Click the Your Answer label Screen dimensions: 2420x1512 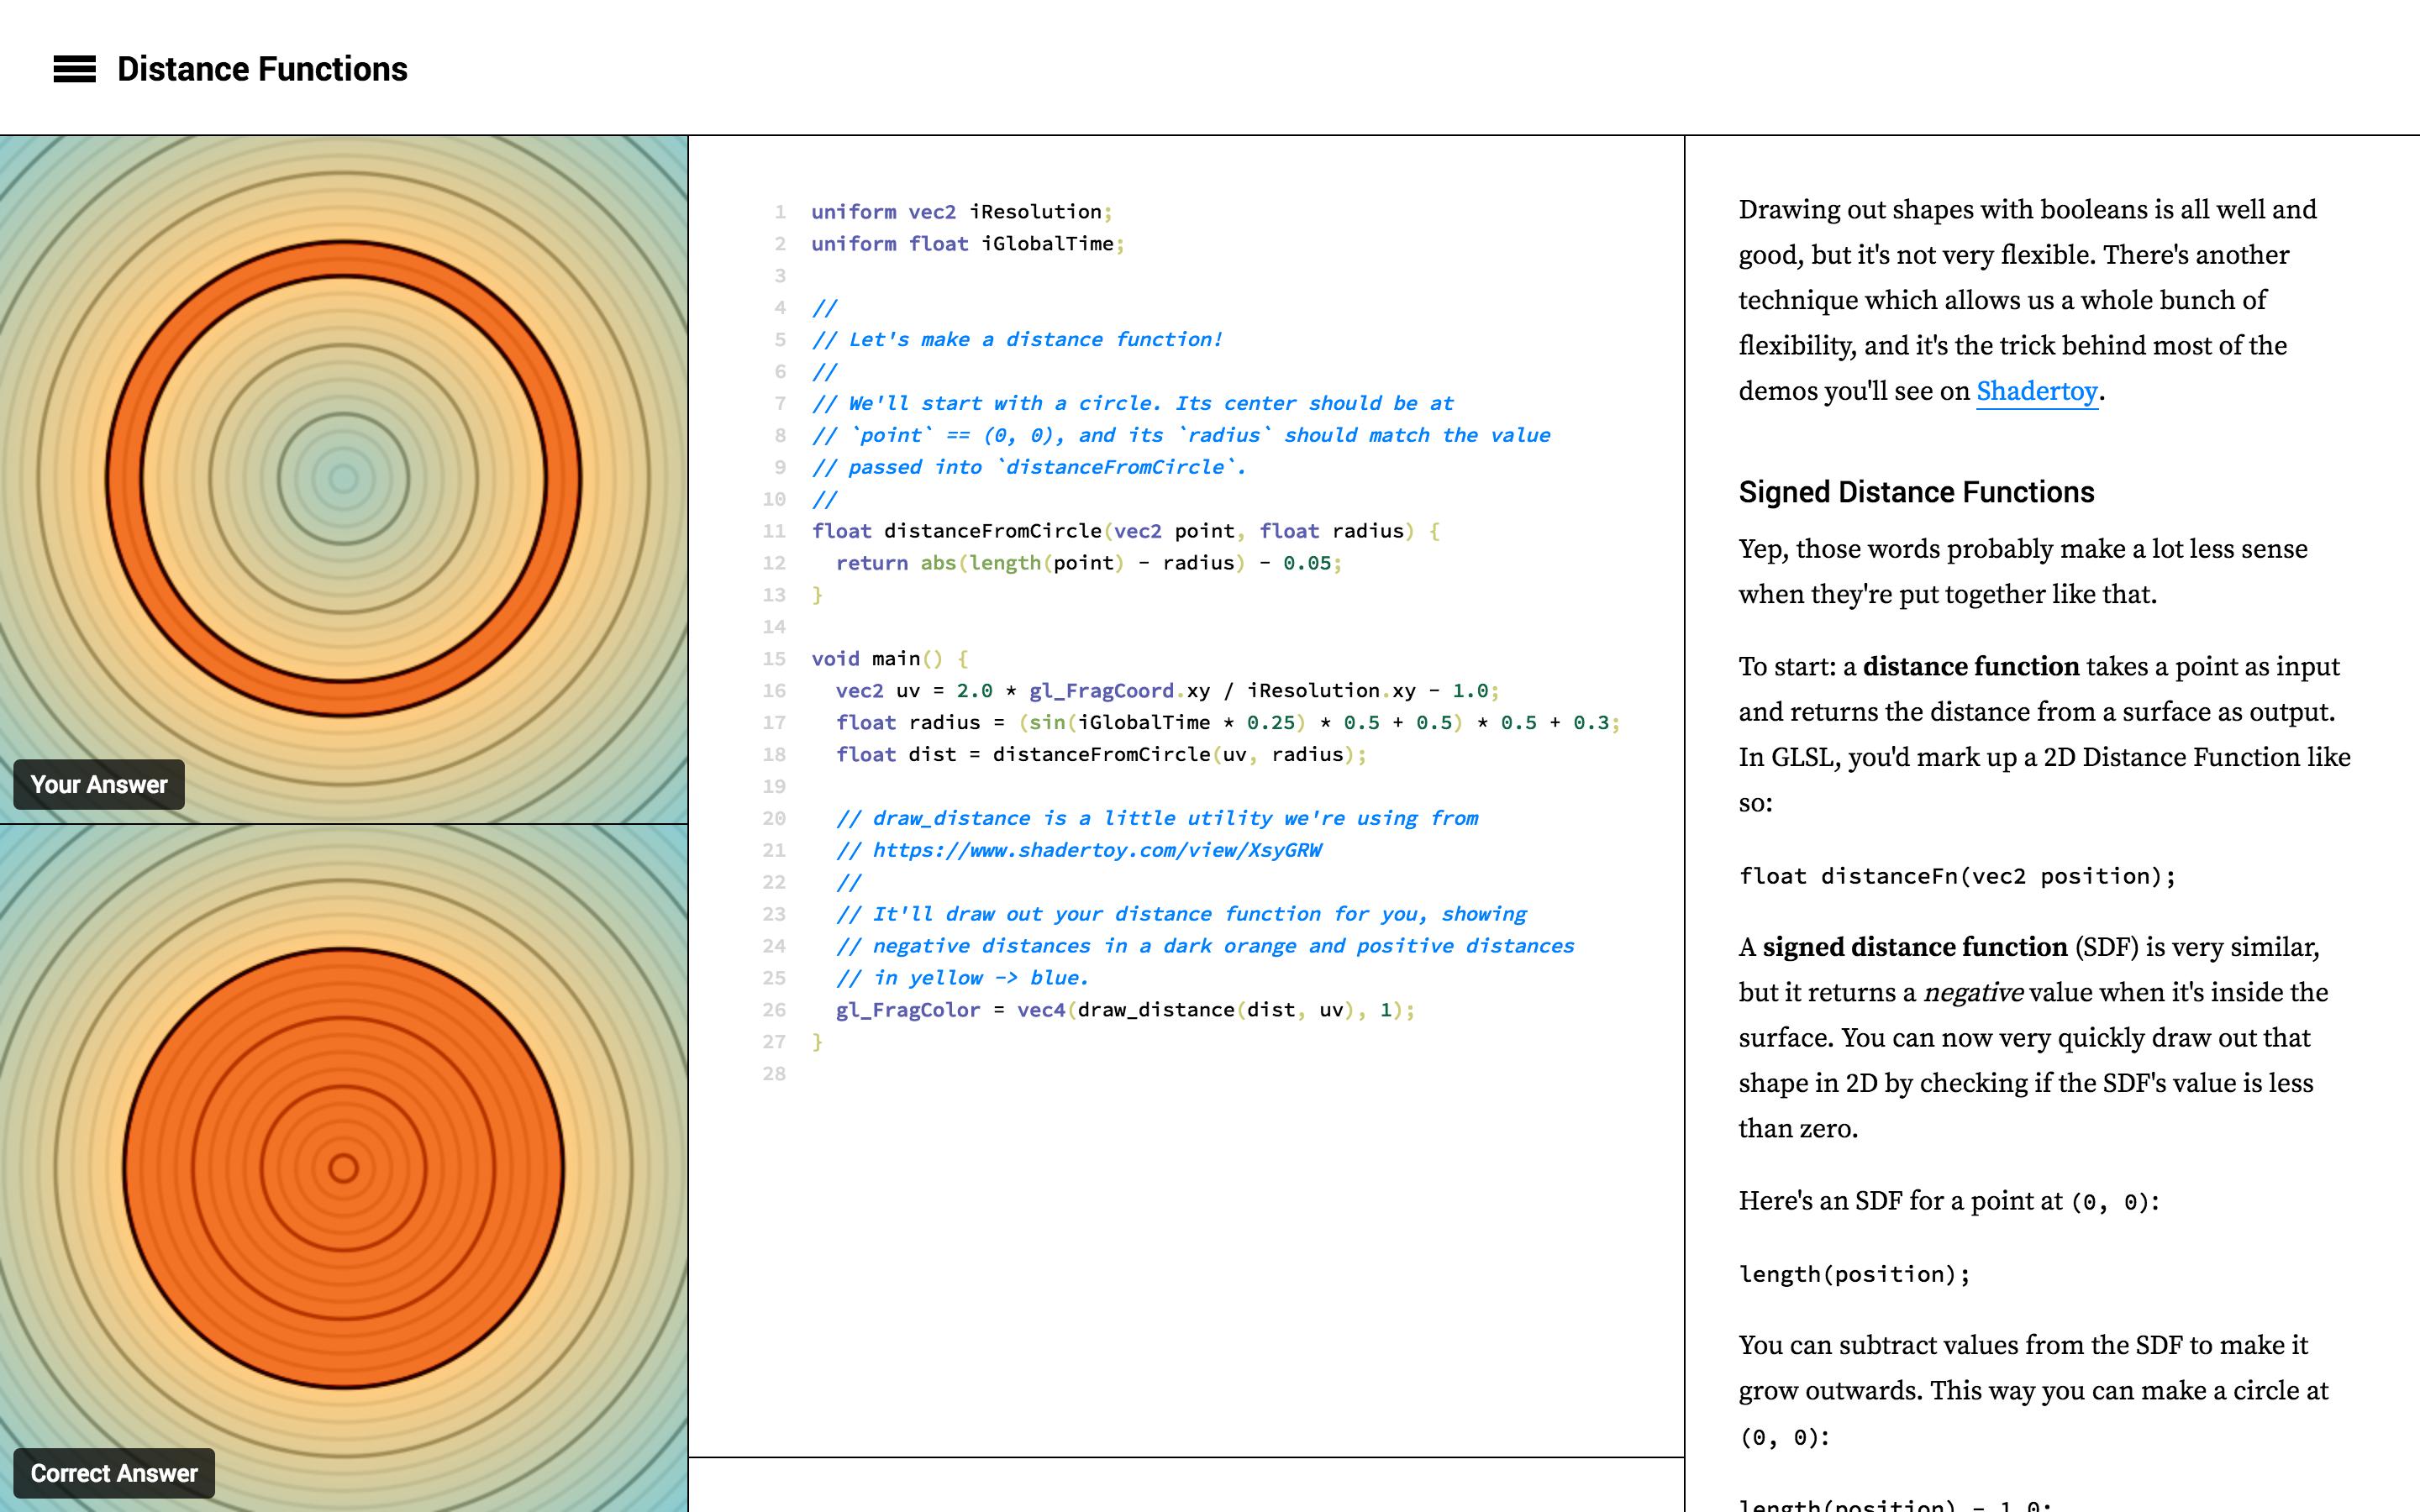point(99,785)
